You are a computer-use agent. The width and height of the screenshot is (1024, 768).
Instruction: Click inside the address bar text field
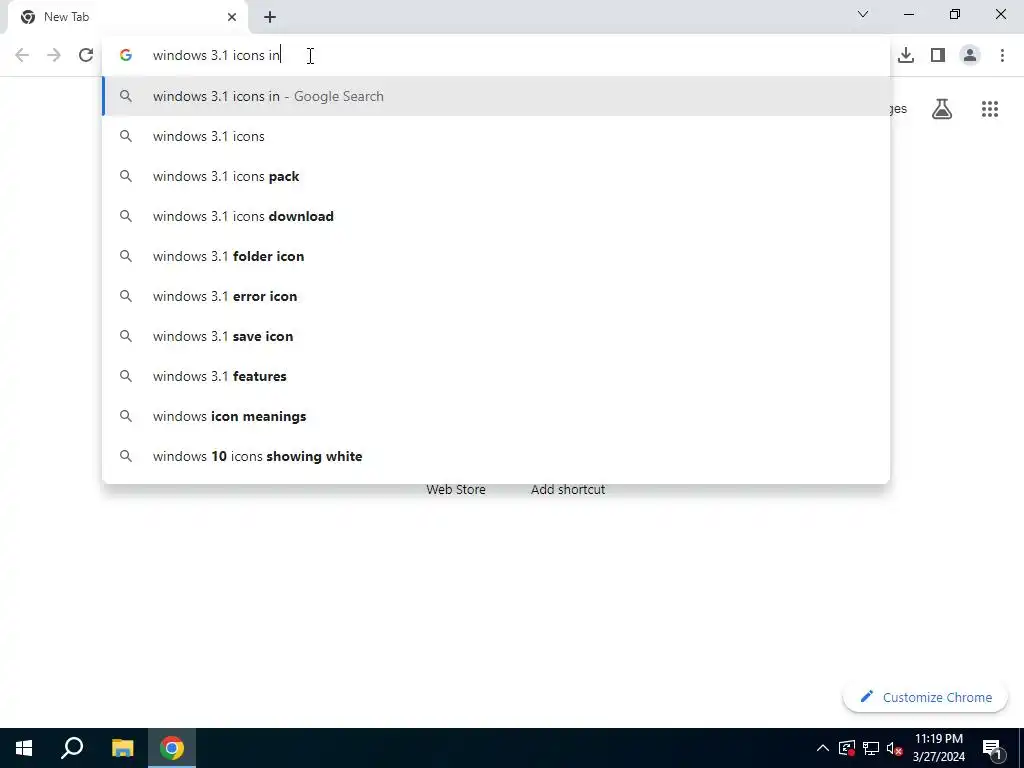[496, 55]
